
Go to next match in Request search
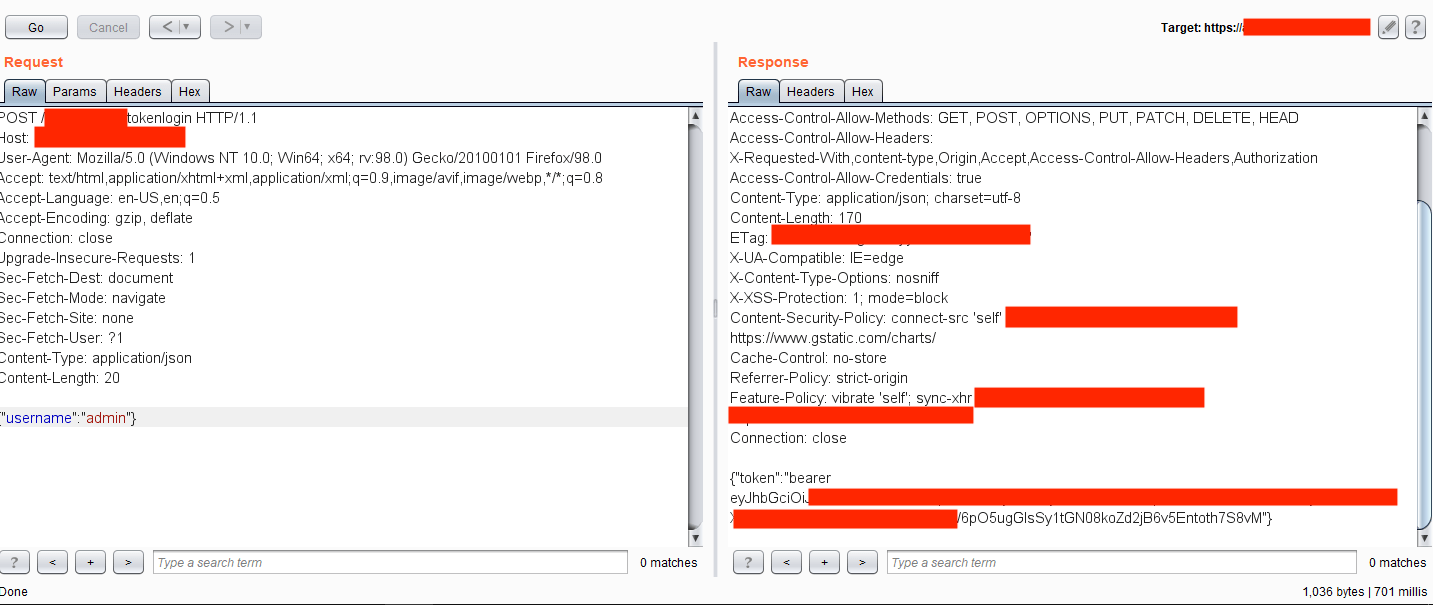pos(128,562)
